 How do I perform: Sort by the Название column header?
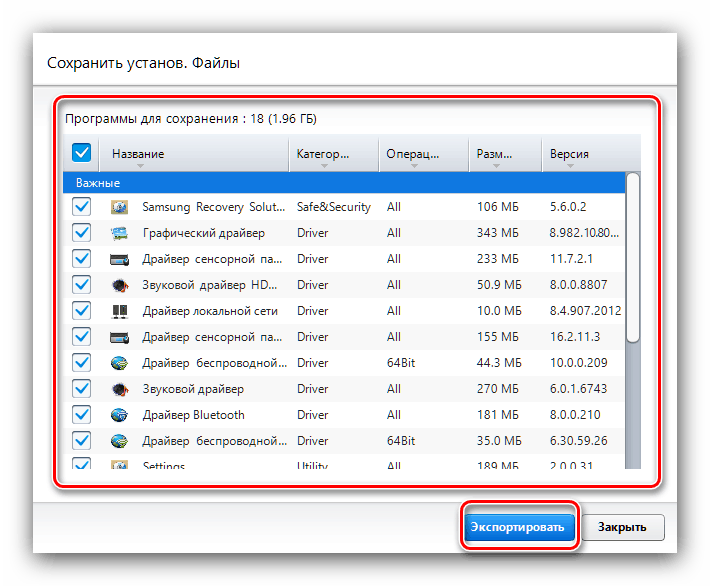click(194, 154)
